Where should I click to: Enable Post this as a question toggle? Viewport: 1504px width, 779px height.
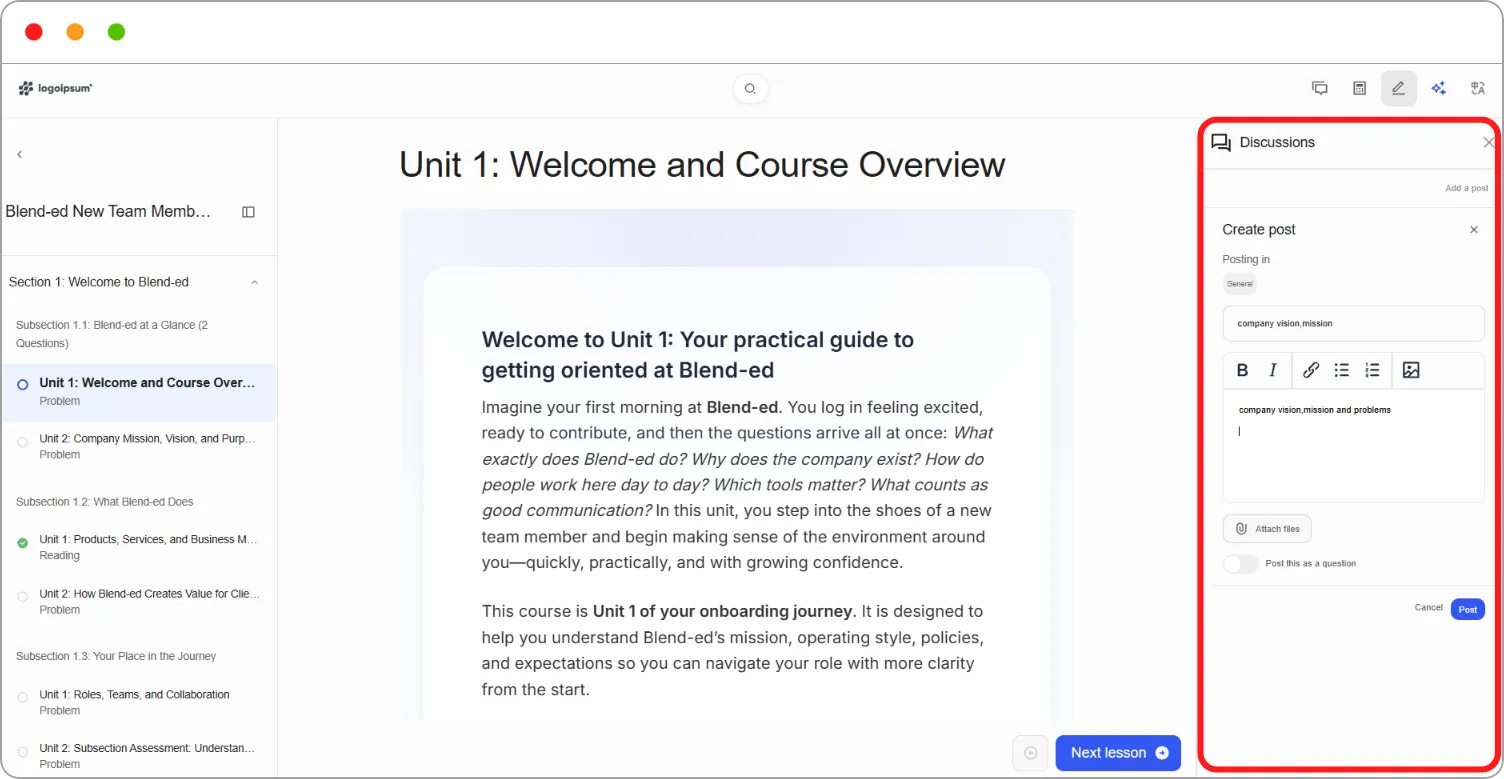pos(1240,564)
